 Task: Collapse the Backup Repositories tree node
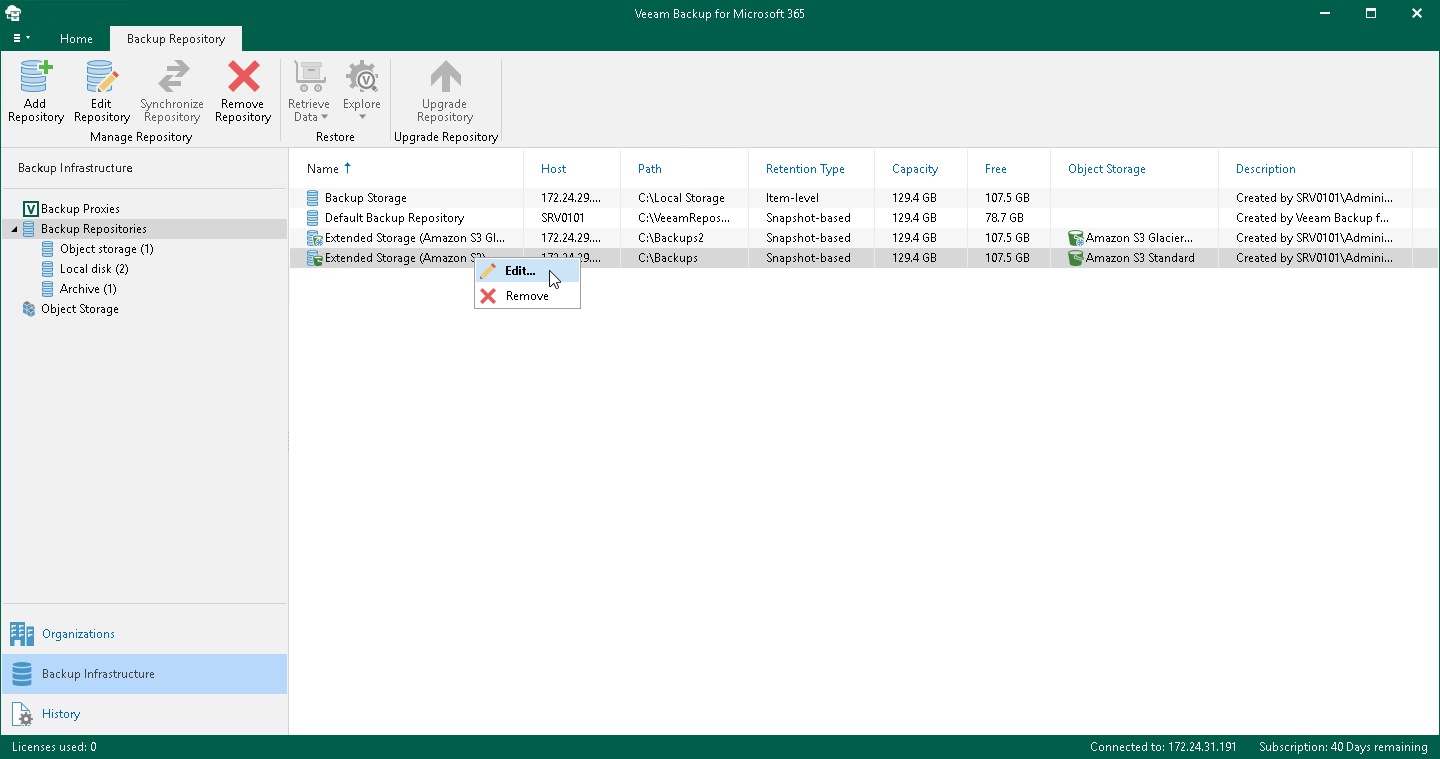point(14,230)
